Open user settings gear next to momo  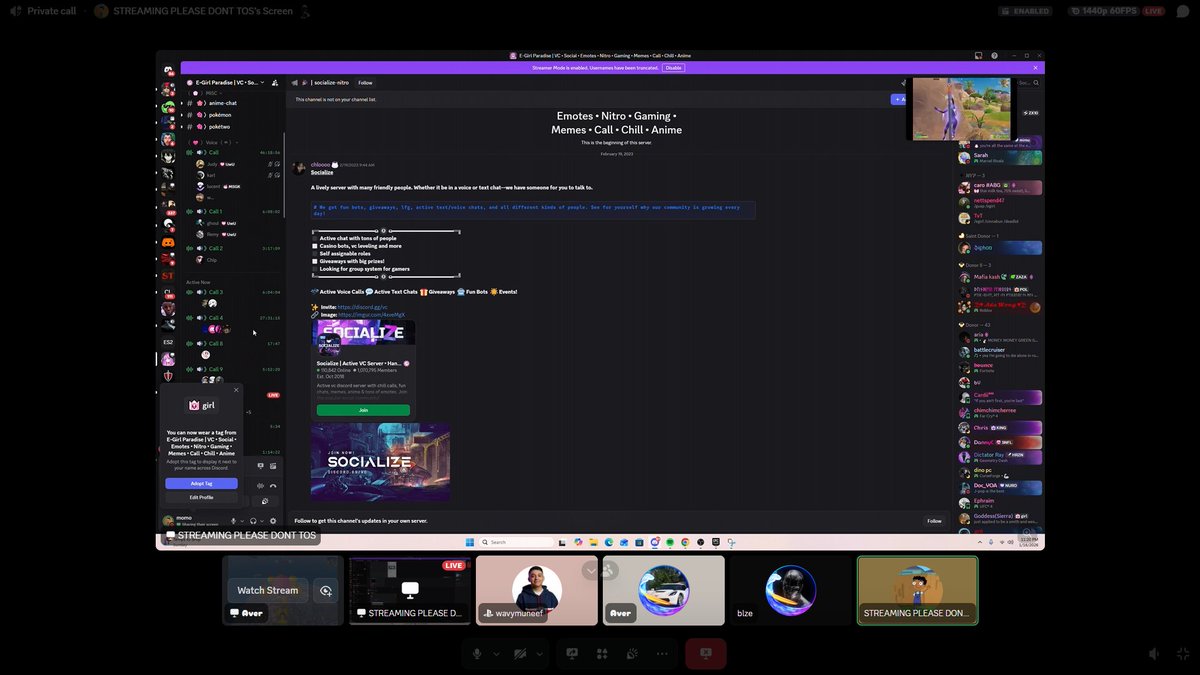point(273,519)
